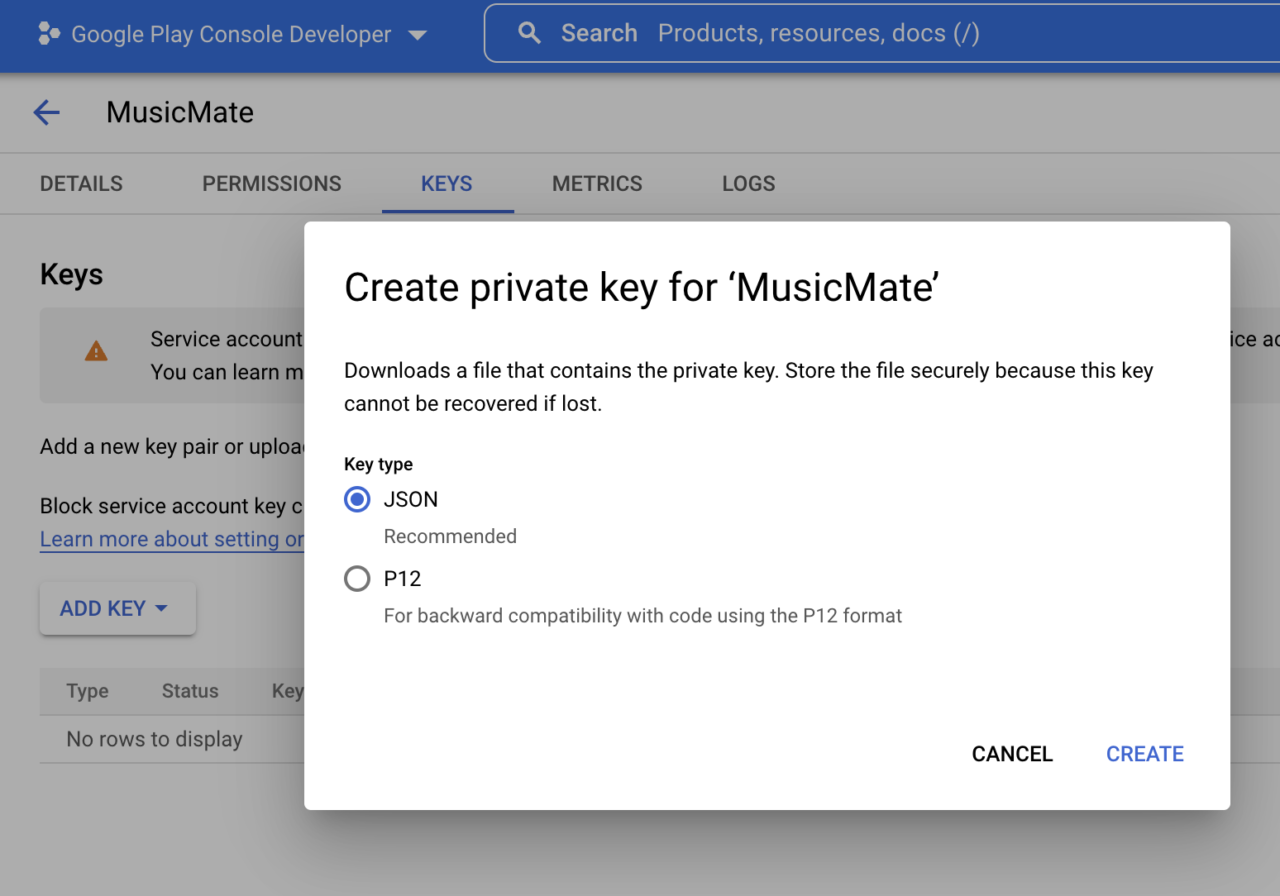This screenshot has height=896, width=1280.
Task: Click CANCEL in the dialog
Action: point(1012,754)
